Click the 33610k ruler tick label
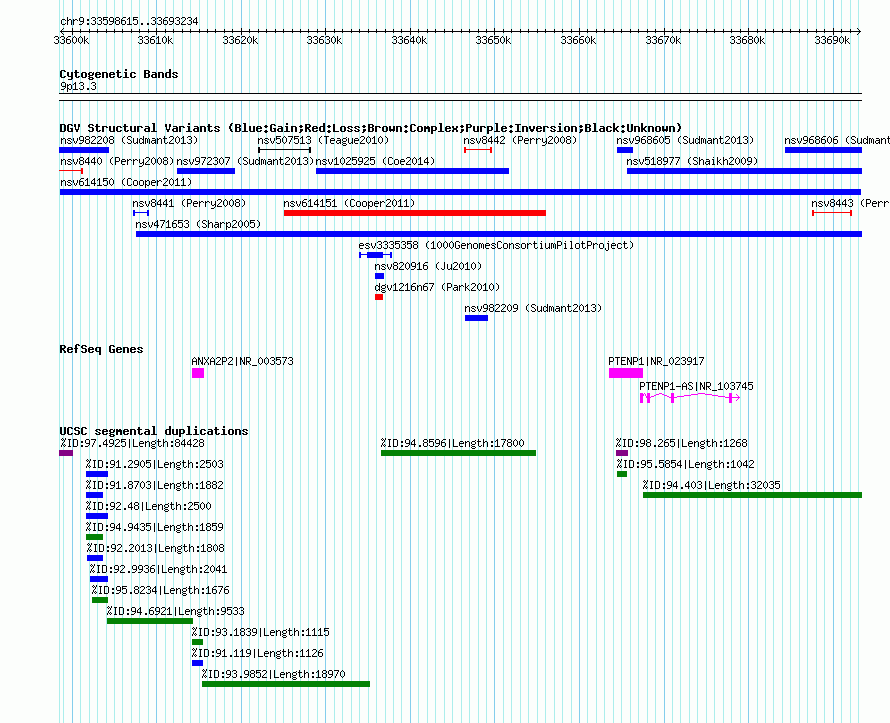This screenshot has height=723, width=890. [156, 40]
